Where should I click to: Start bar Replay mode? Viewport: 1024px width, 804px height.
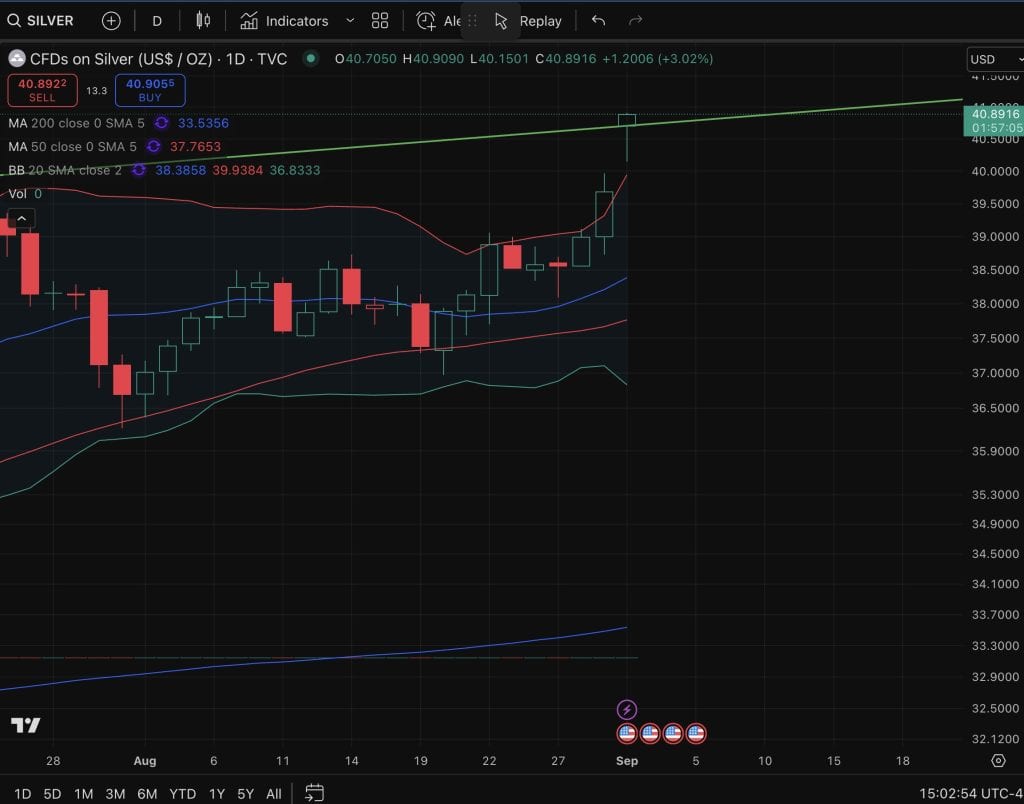coord(529,21)
